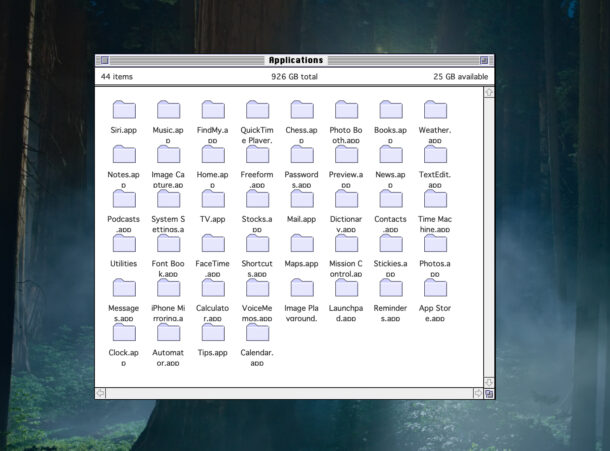
Task: Select the TextEdit.app icon
Action: 435,154
